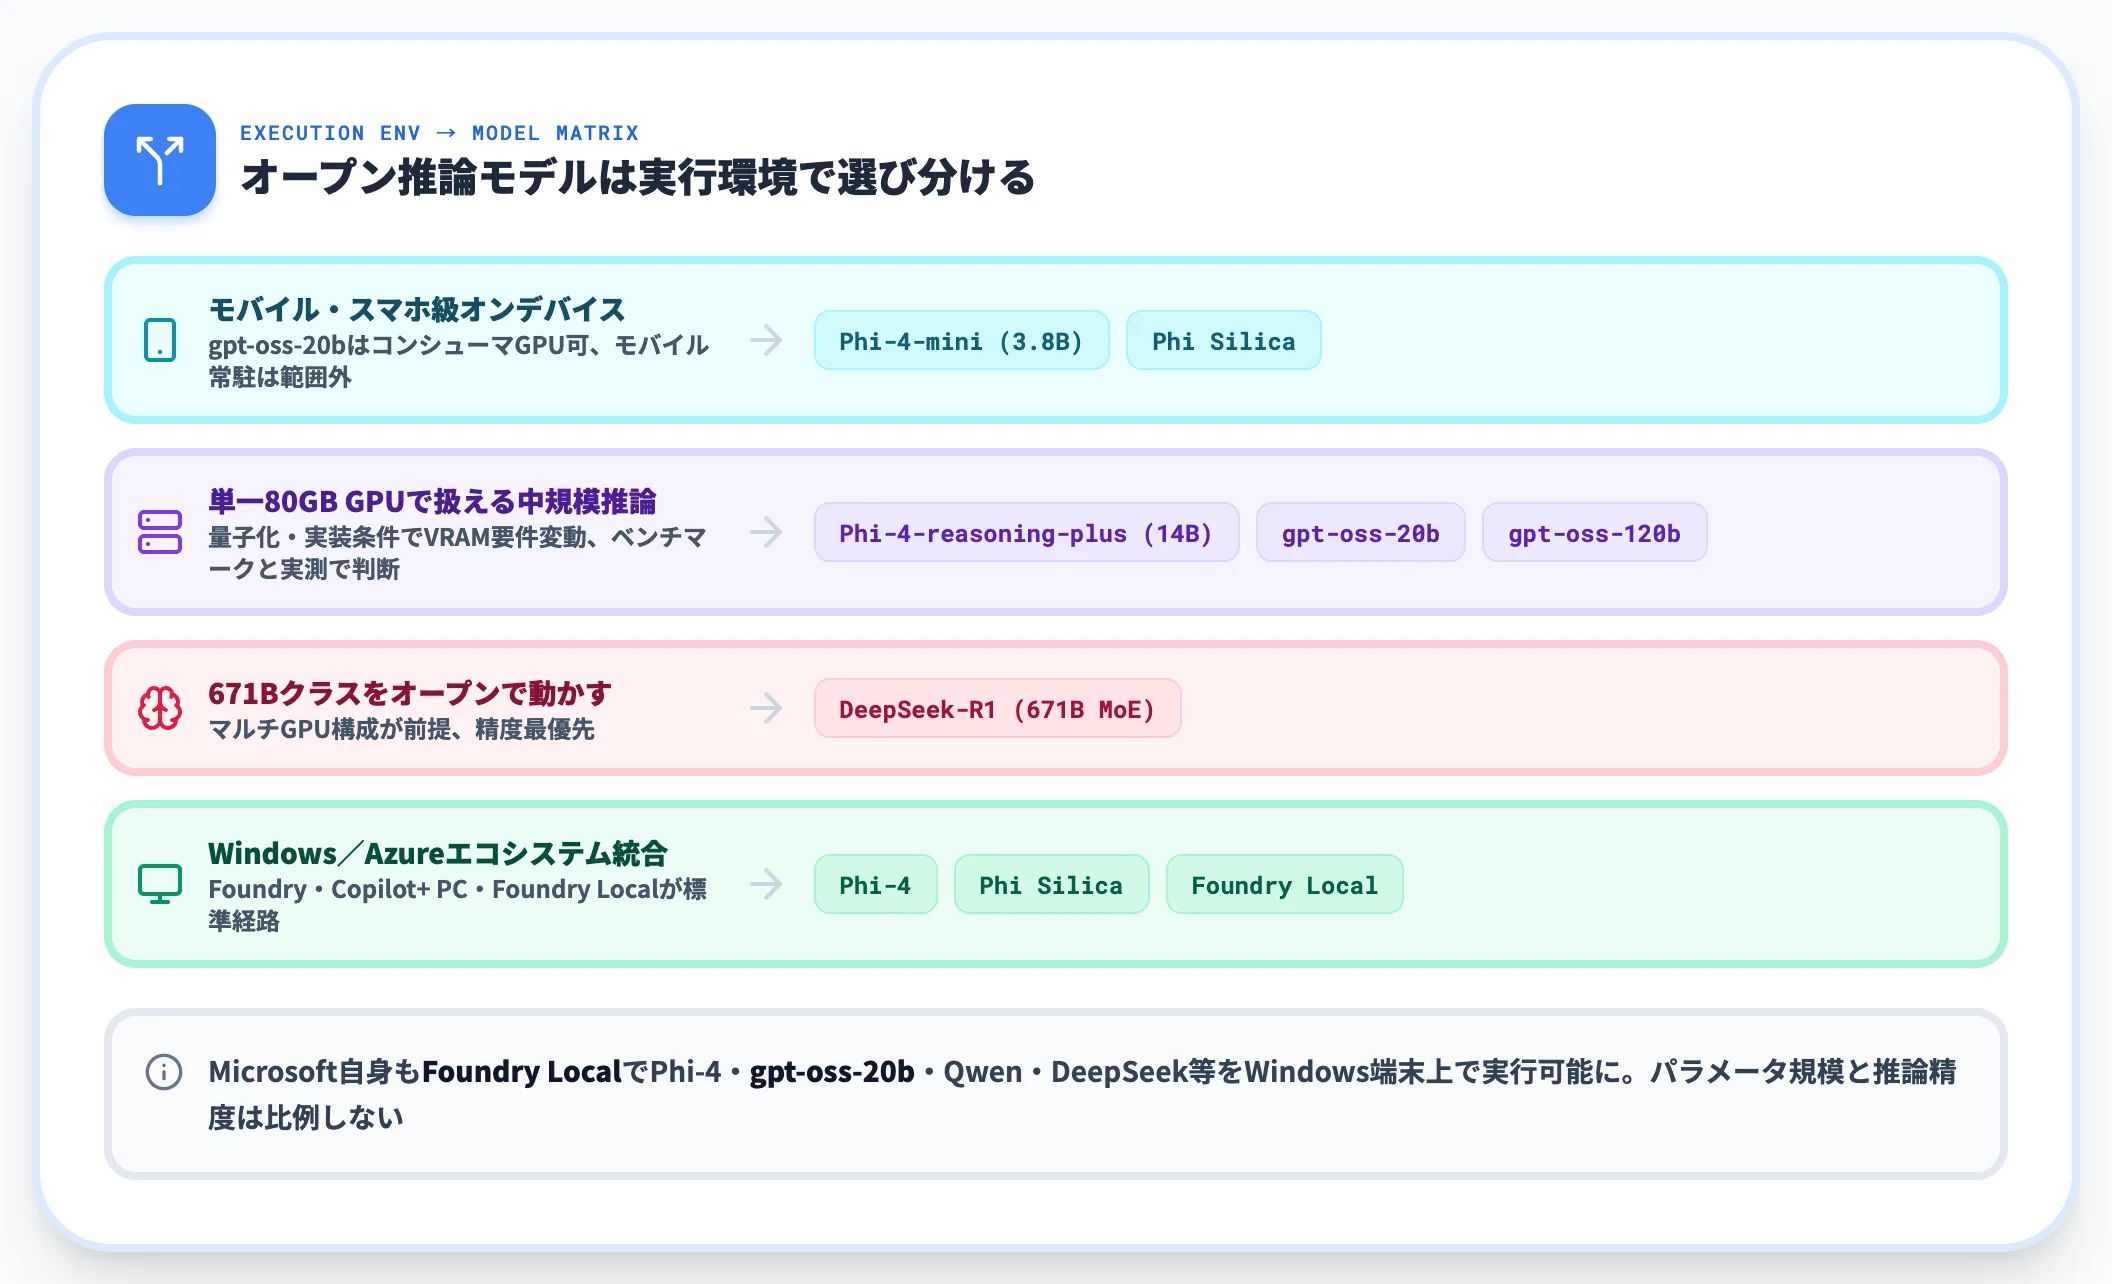
Task: Select the DeepSeek-R1 (671B MoE) chip
Action: [x=997, y=708]
